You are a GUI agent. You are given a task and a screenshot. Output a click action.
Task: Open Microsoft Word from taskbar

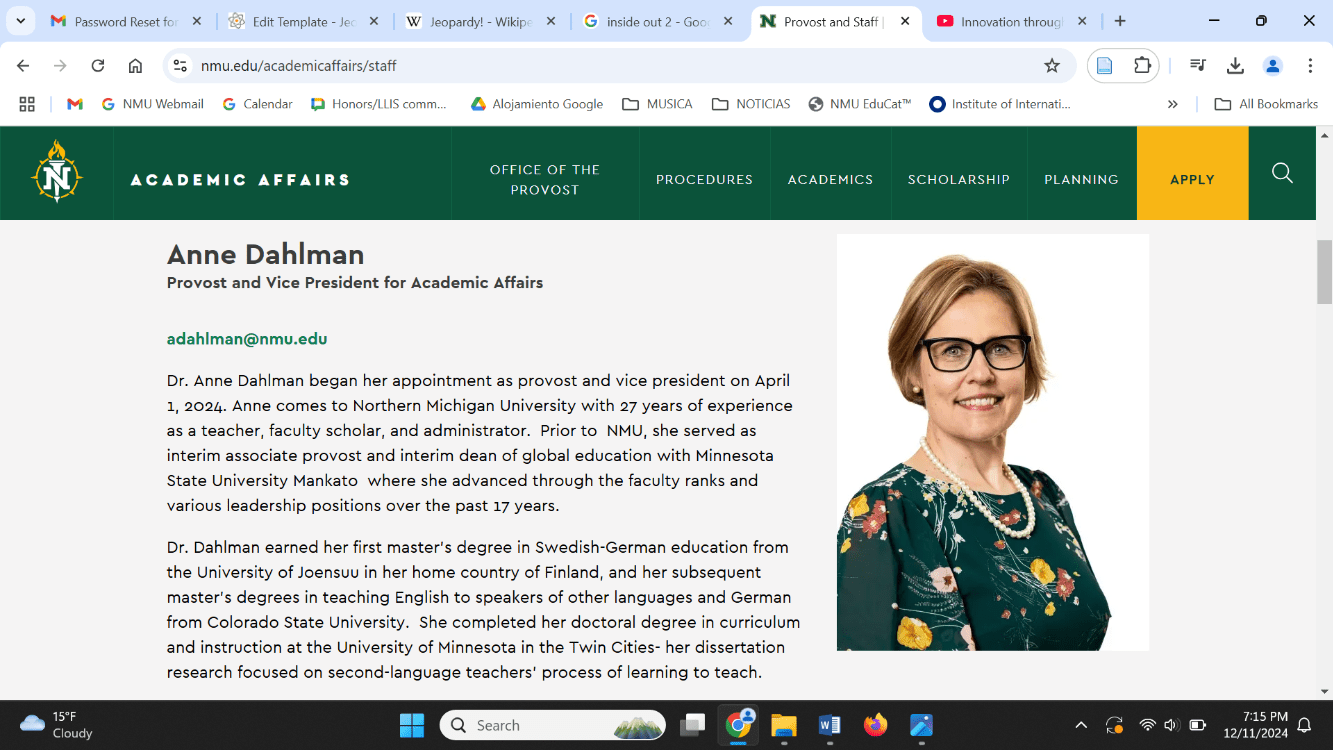coord(829,725)
